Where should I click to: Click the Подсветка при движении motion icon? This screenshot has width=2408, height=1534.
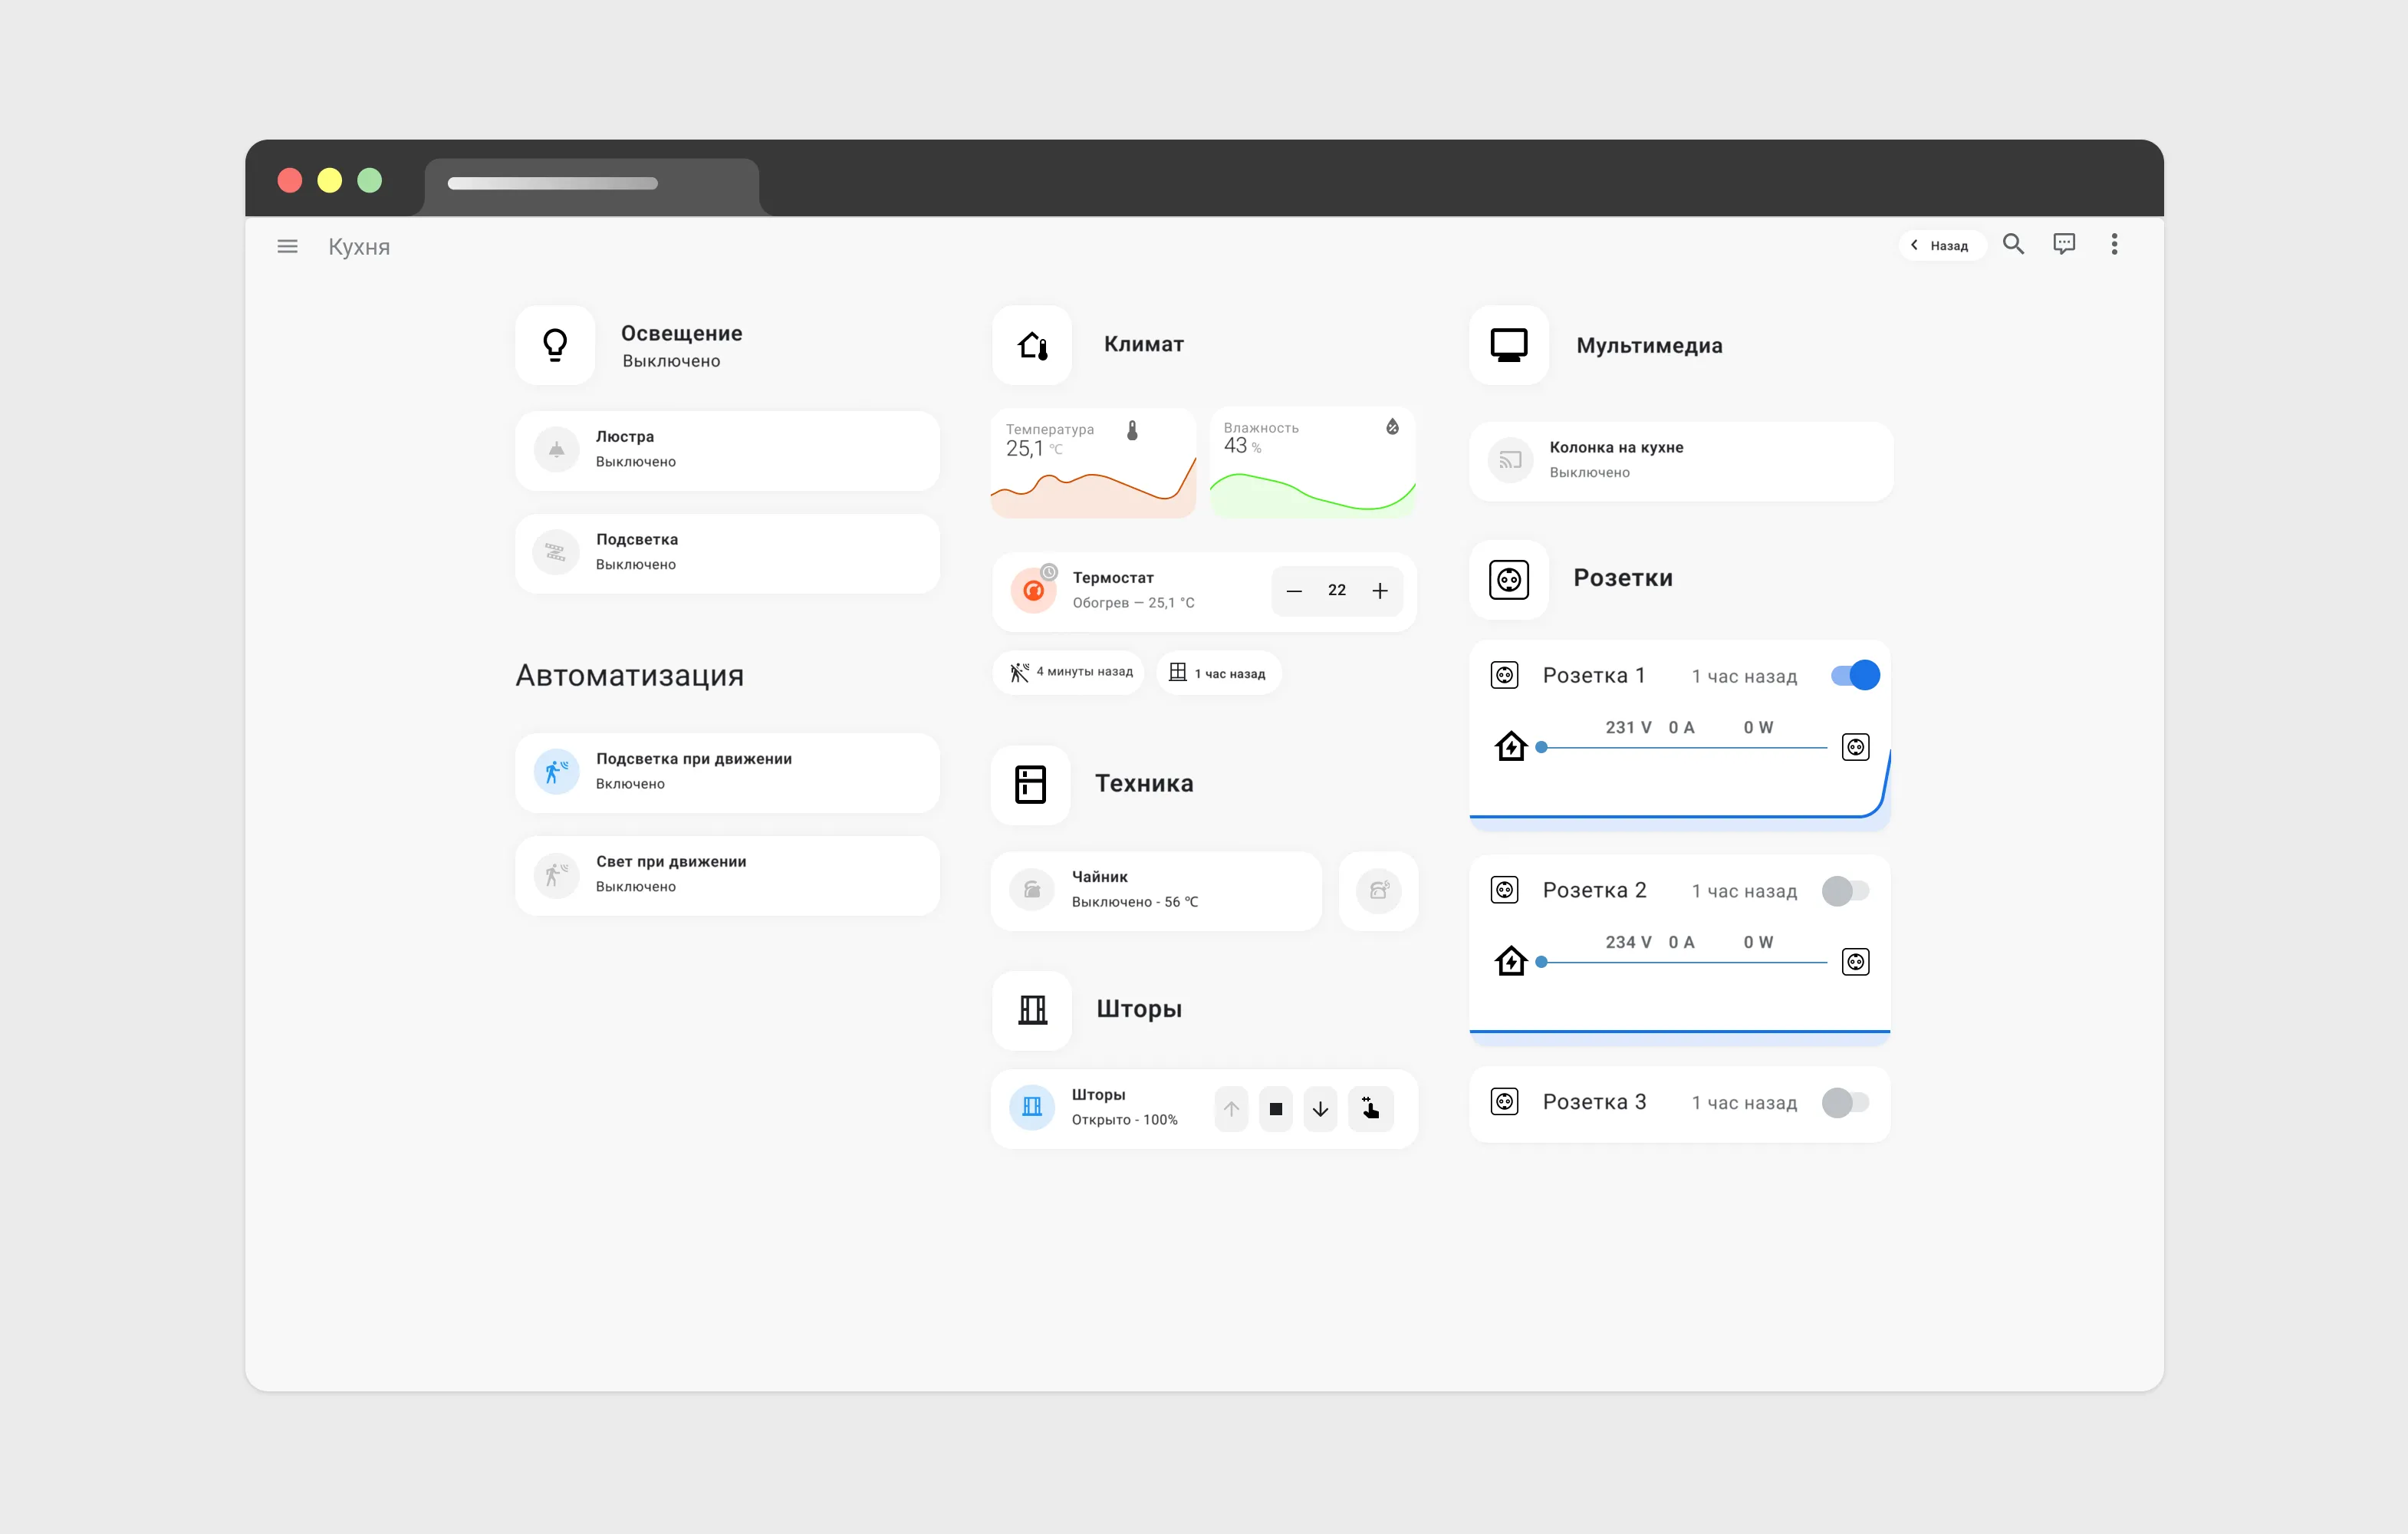pos(557,772)
